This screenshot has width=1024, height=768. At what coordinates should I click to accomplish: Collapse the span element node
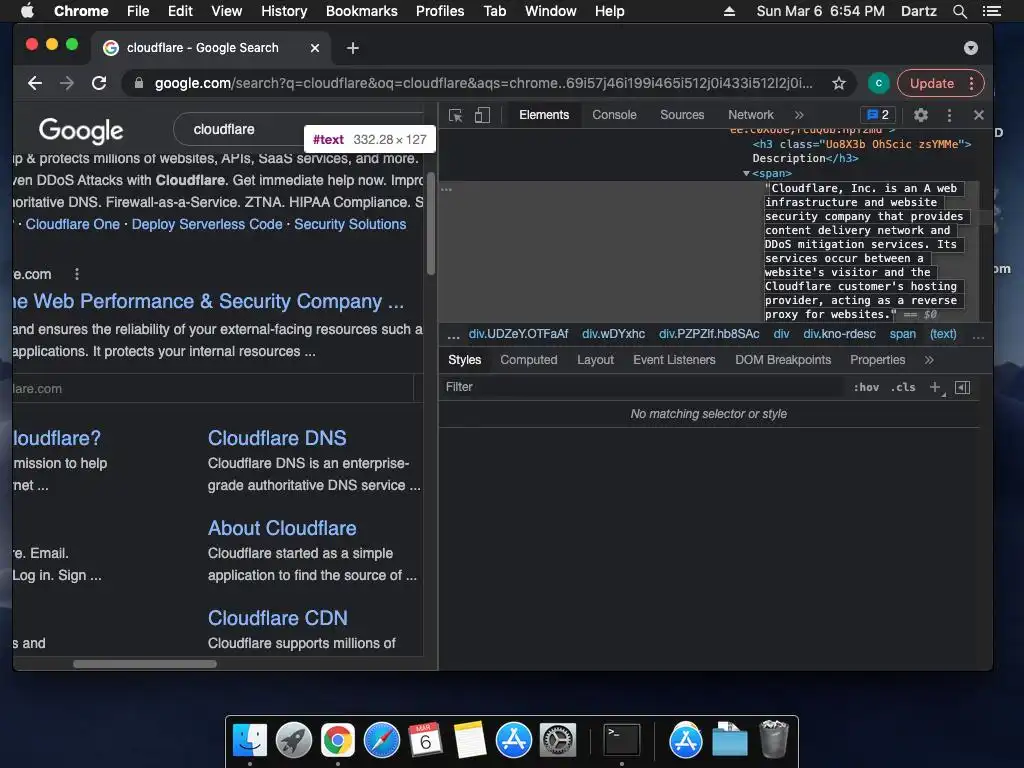coord(746,174)
